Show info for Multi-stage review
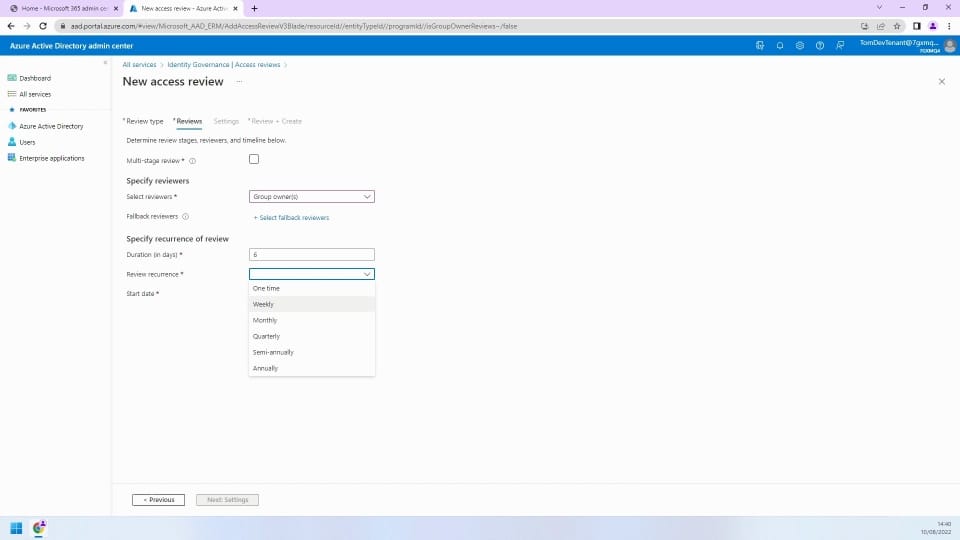This screenshot has width=960, height=540. [x=192, y=161]
